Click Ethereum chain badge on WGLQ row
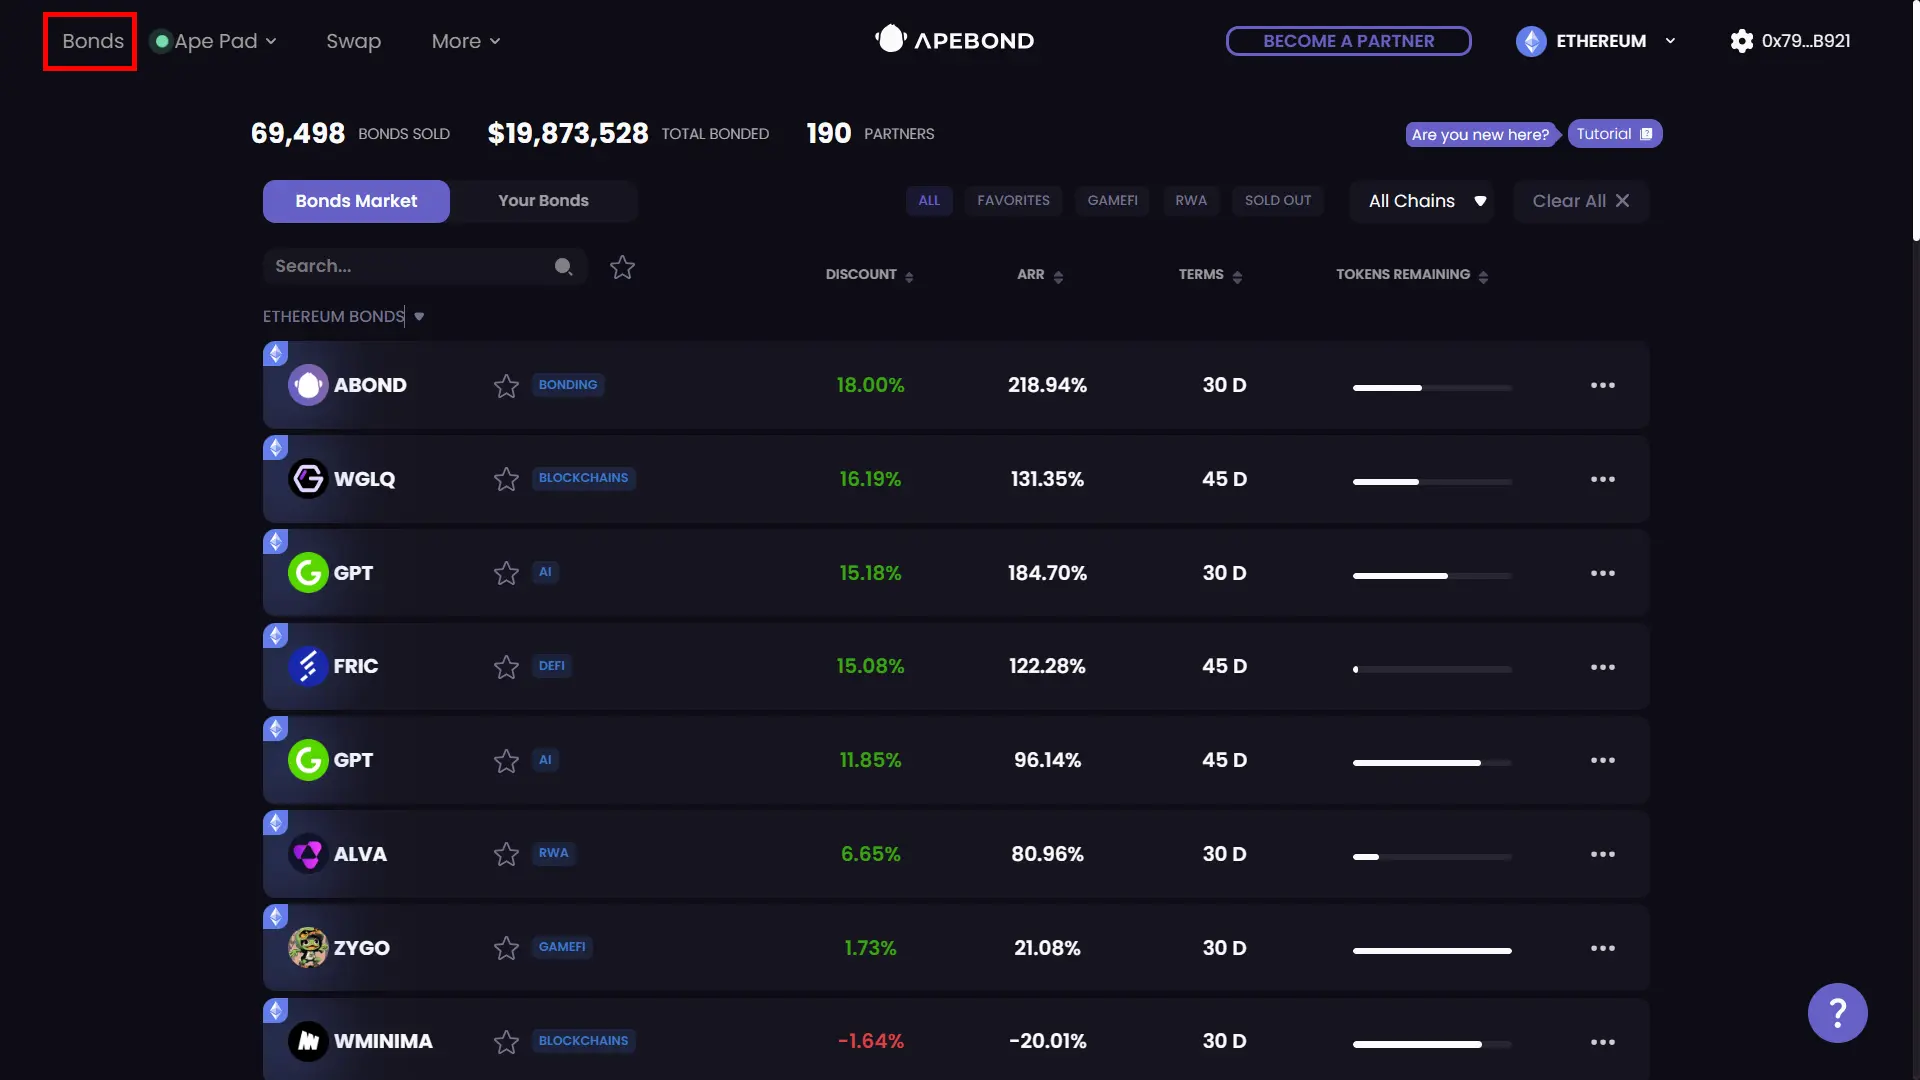This screenshot has height=1080, width=1920. click(275, 447)
